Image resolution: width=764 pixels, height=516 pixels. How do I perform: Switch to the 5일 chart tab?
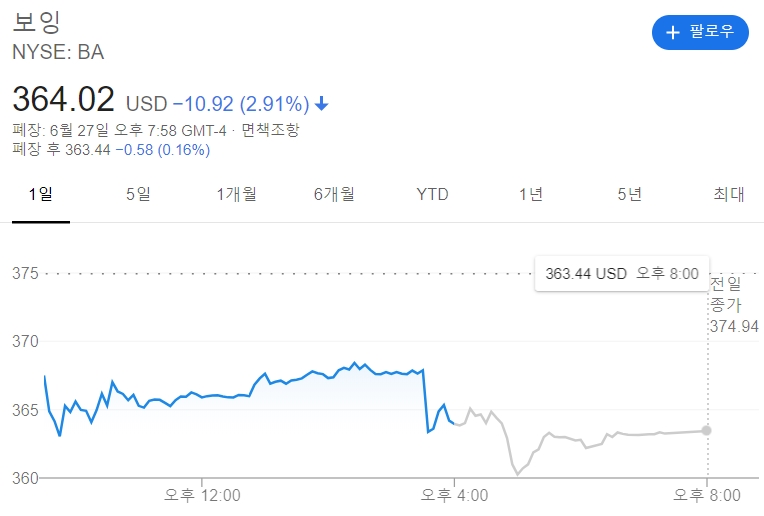pyautogui.click(x=138, y=194)
